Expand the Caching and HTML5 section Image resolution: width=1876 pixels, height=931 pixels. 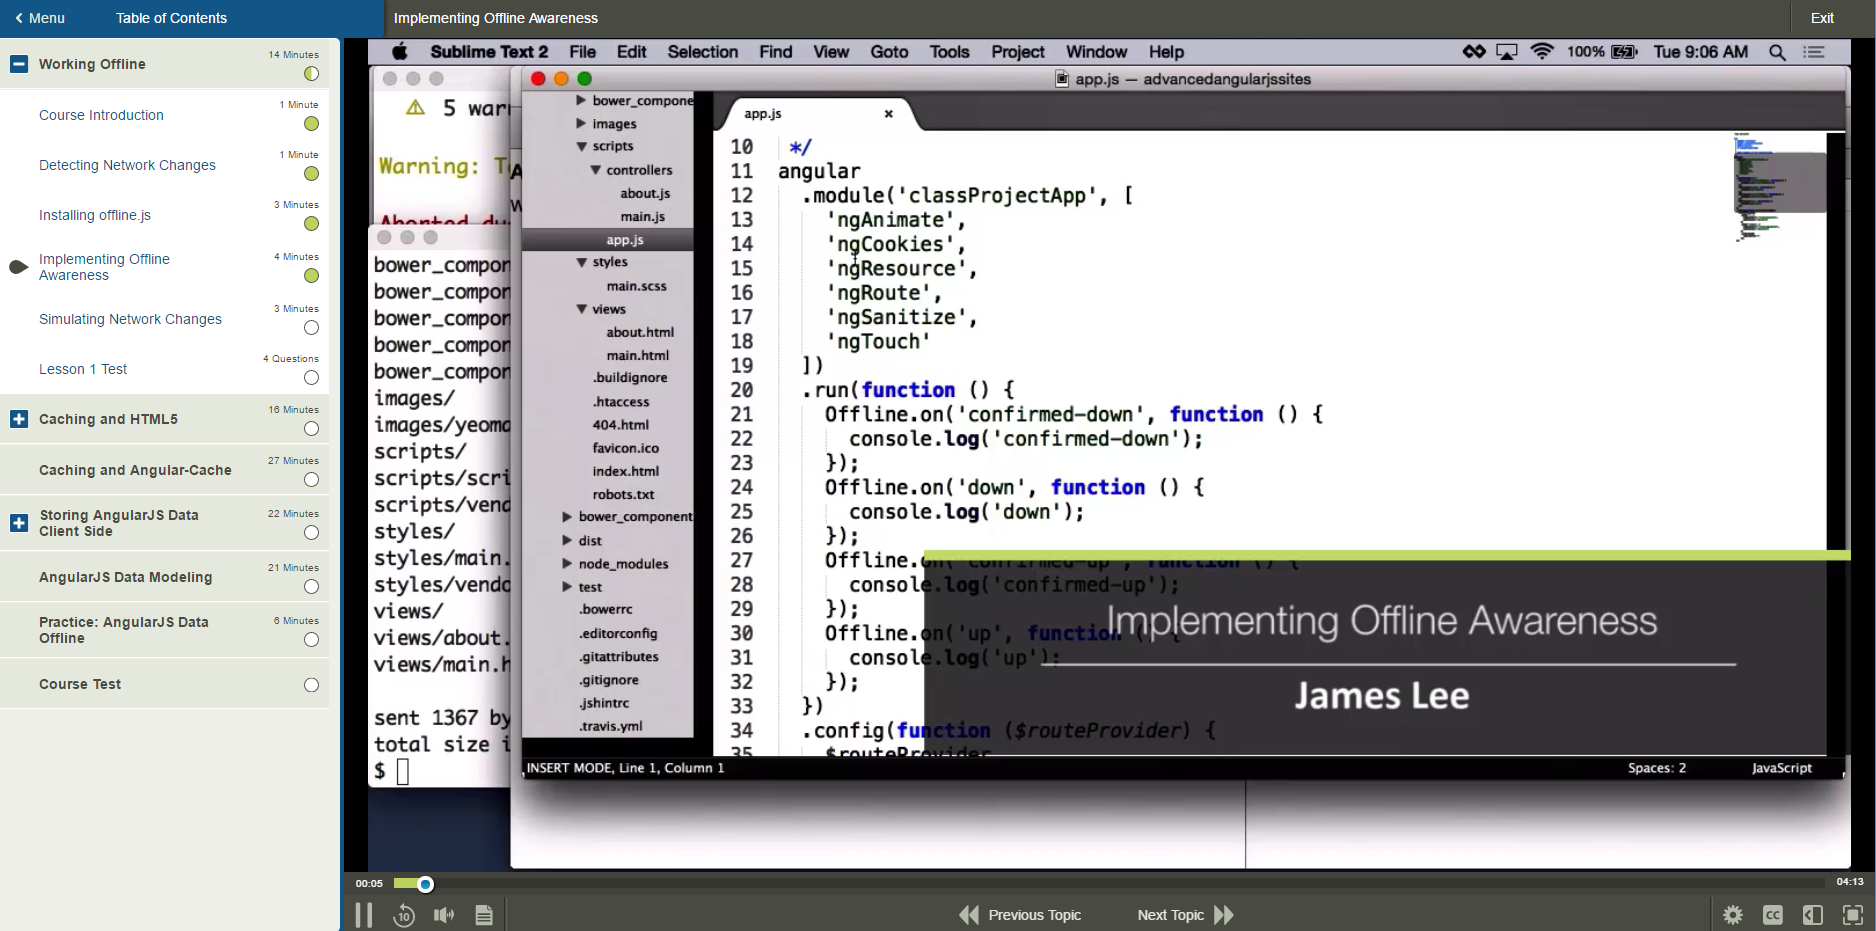pyautogui.click(x=19, y=419)
